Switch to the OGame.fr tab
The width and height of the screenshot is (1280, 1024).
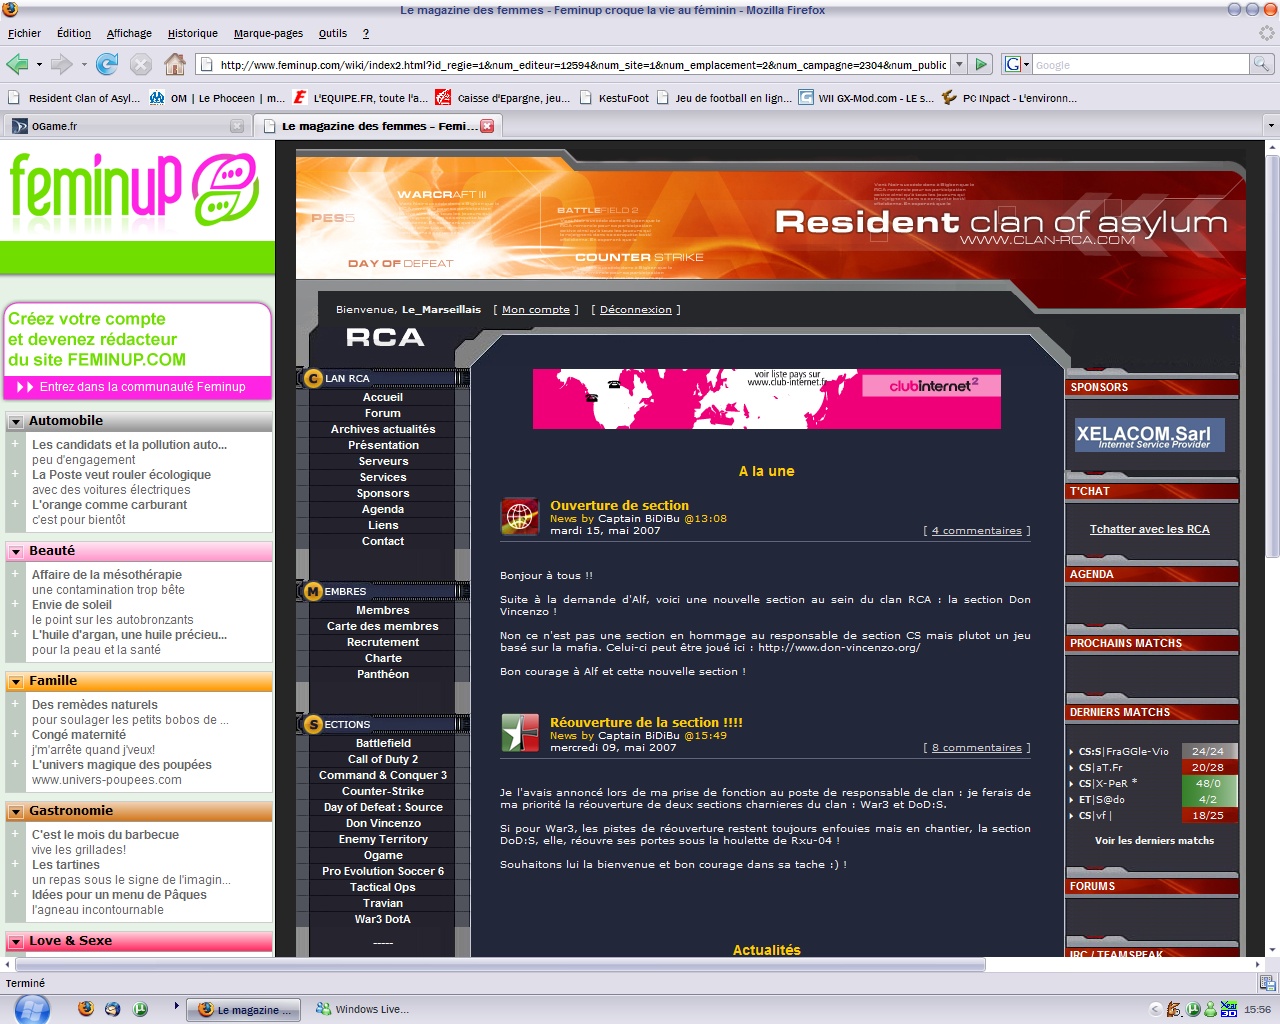point(120,126)
